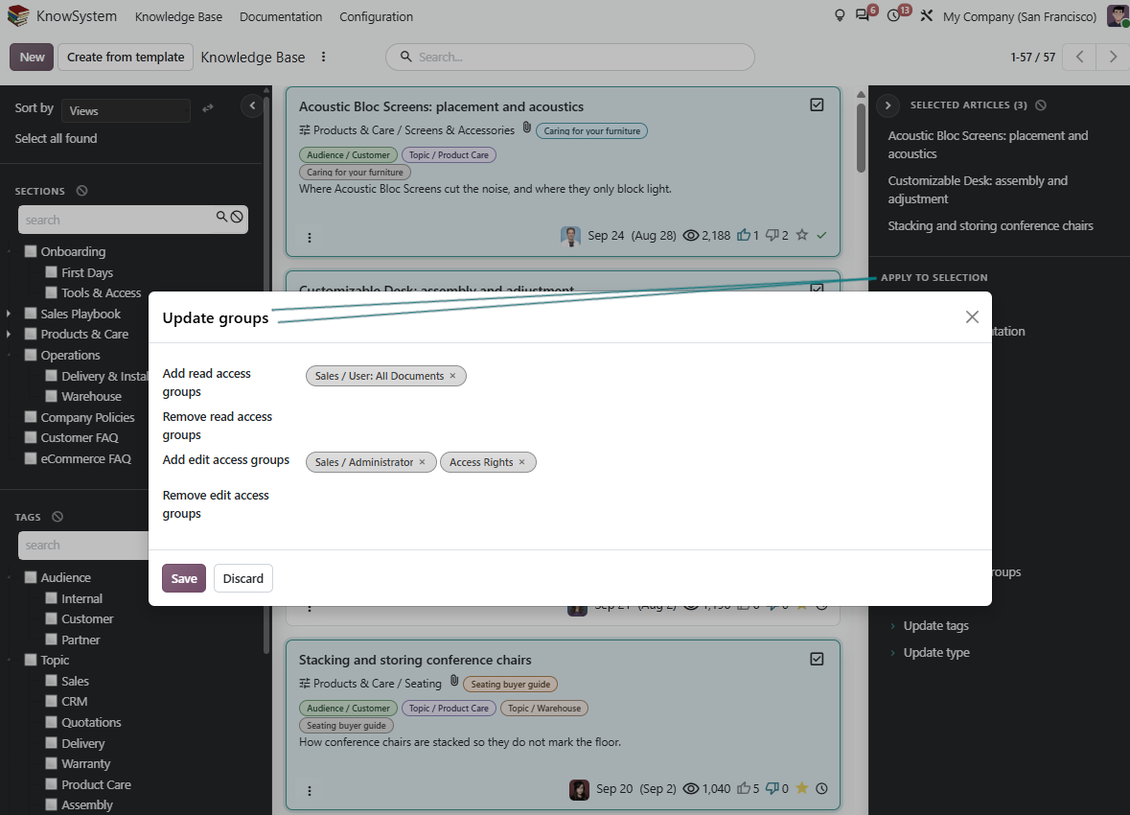
Task: Collapse the left sidebar with the arrow
Action: [x=252, y=106]
